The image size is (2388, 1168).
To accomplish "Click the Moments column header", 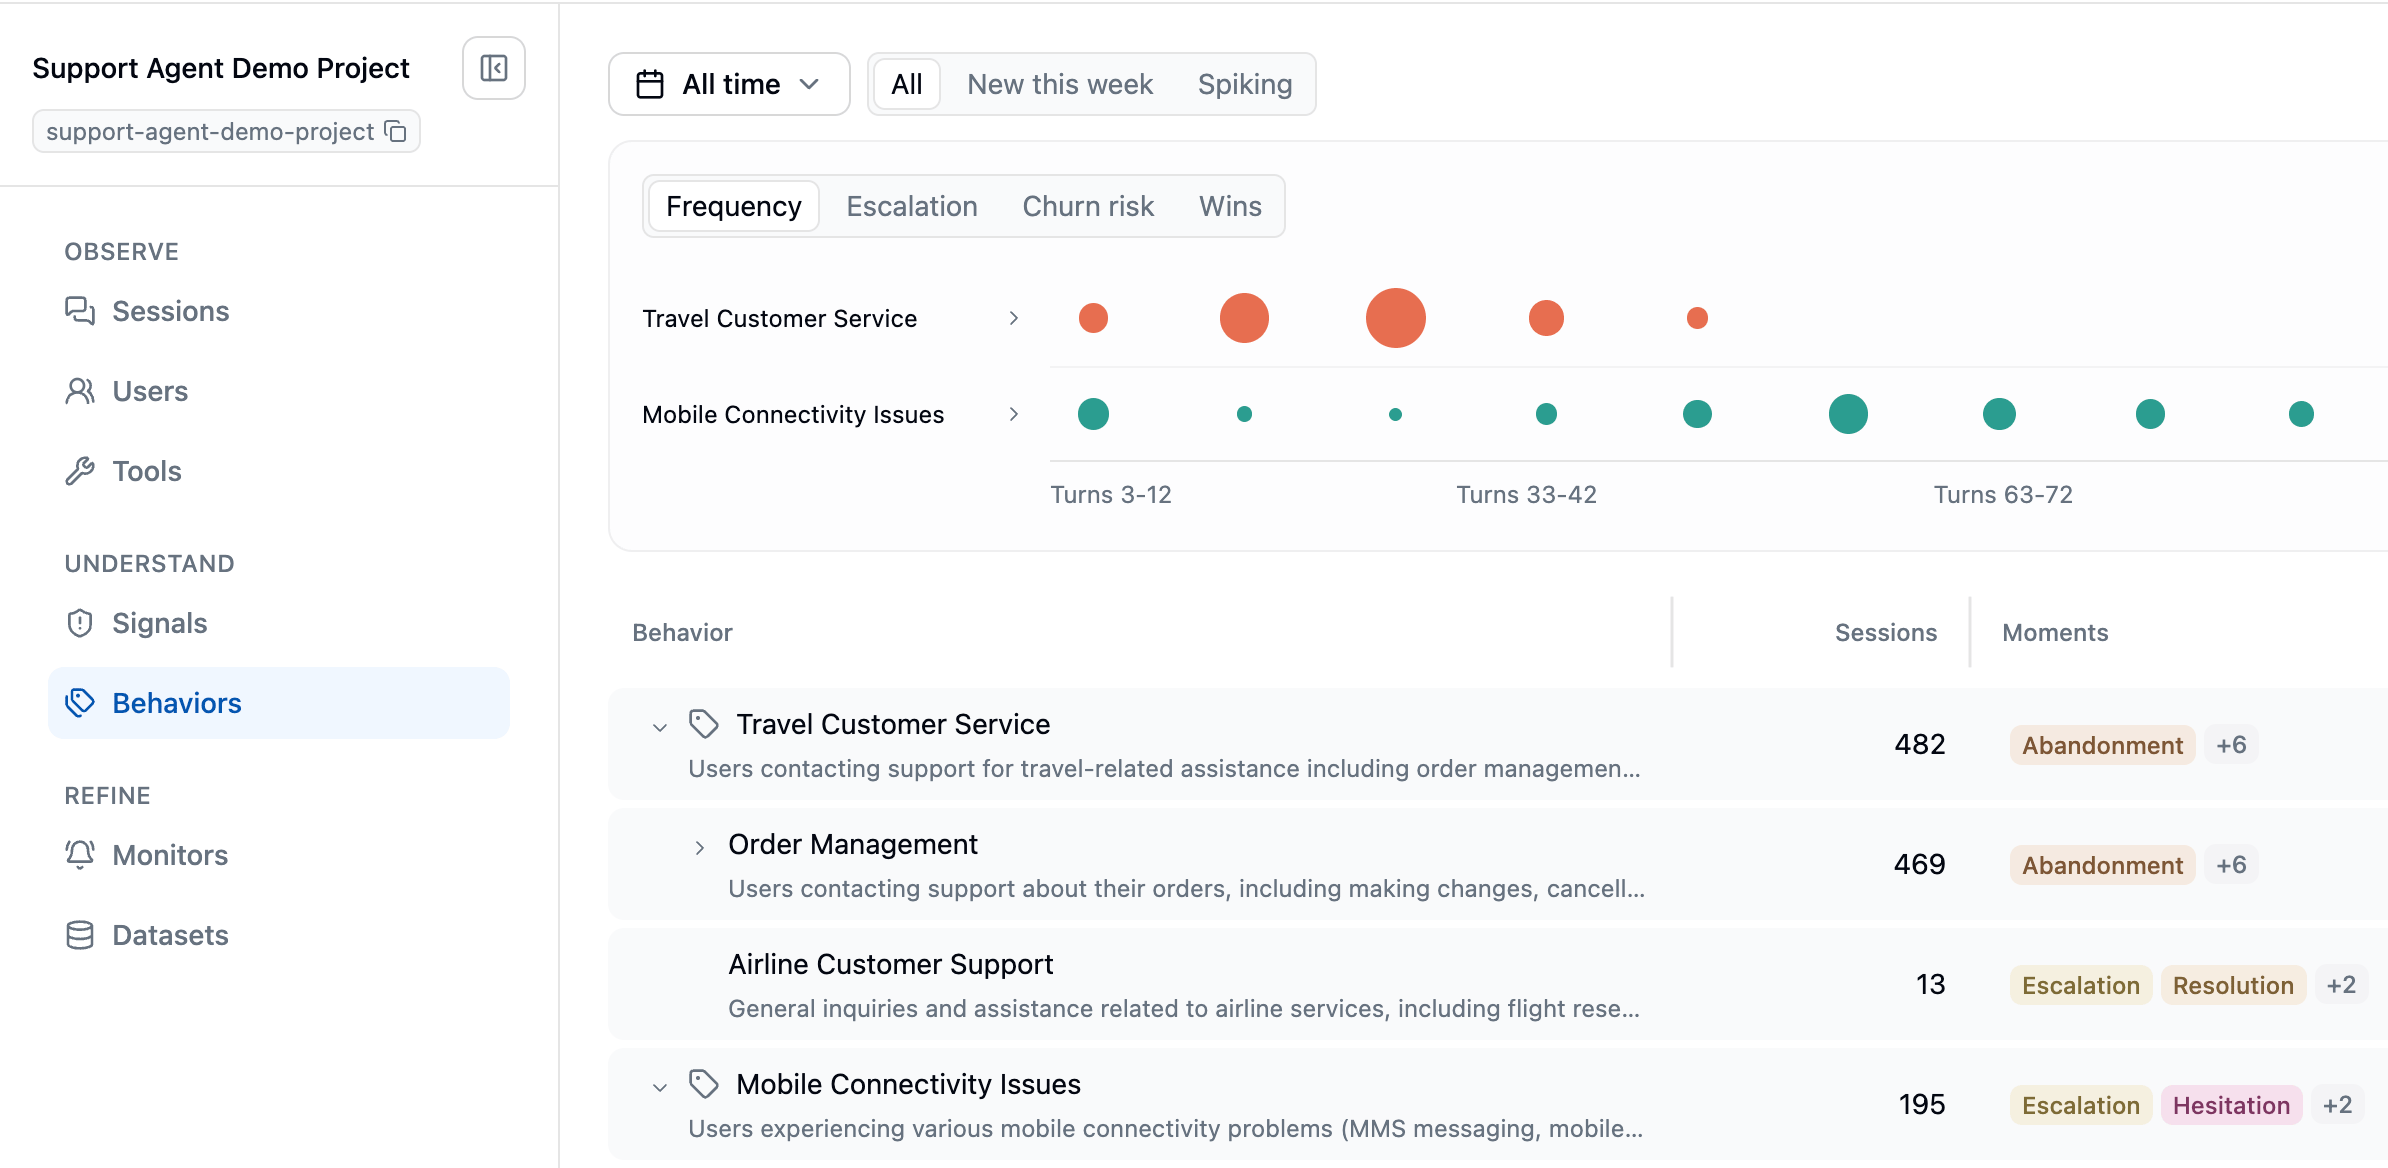I will 2055,632.
